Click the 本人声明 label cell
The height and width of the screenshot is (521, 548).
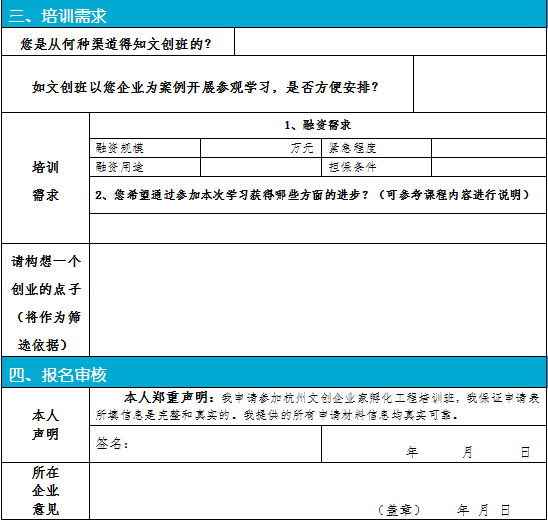click(x=45, y=425)
